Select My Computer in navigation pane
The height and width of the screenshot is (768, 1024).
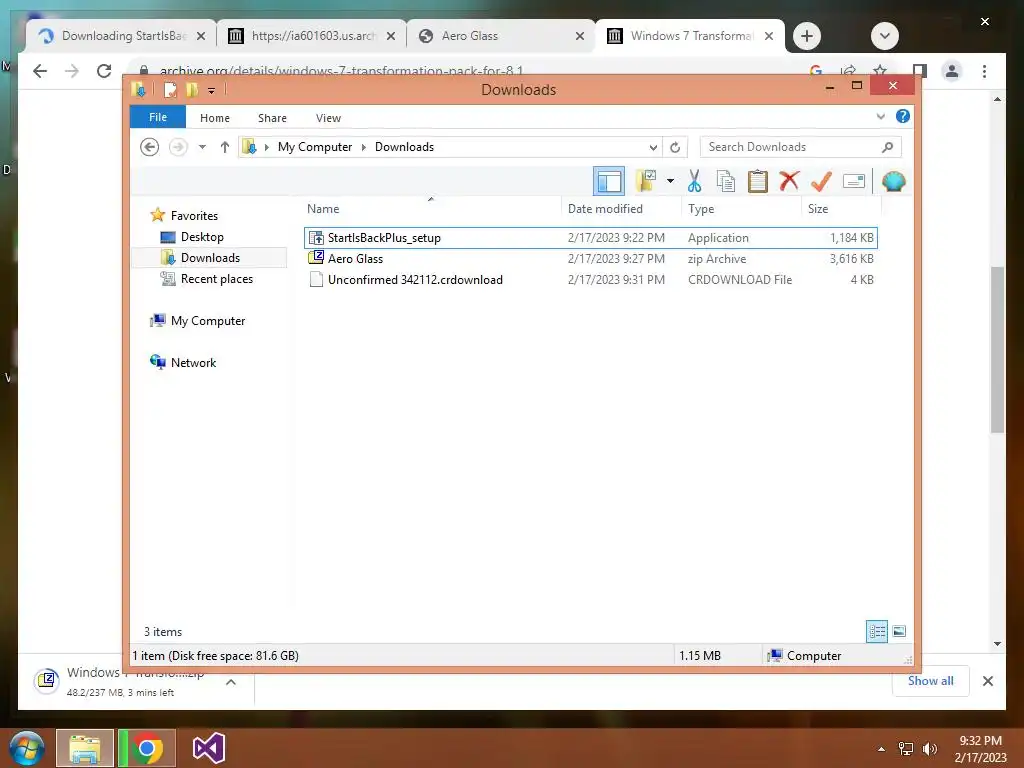208,321
